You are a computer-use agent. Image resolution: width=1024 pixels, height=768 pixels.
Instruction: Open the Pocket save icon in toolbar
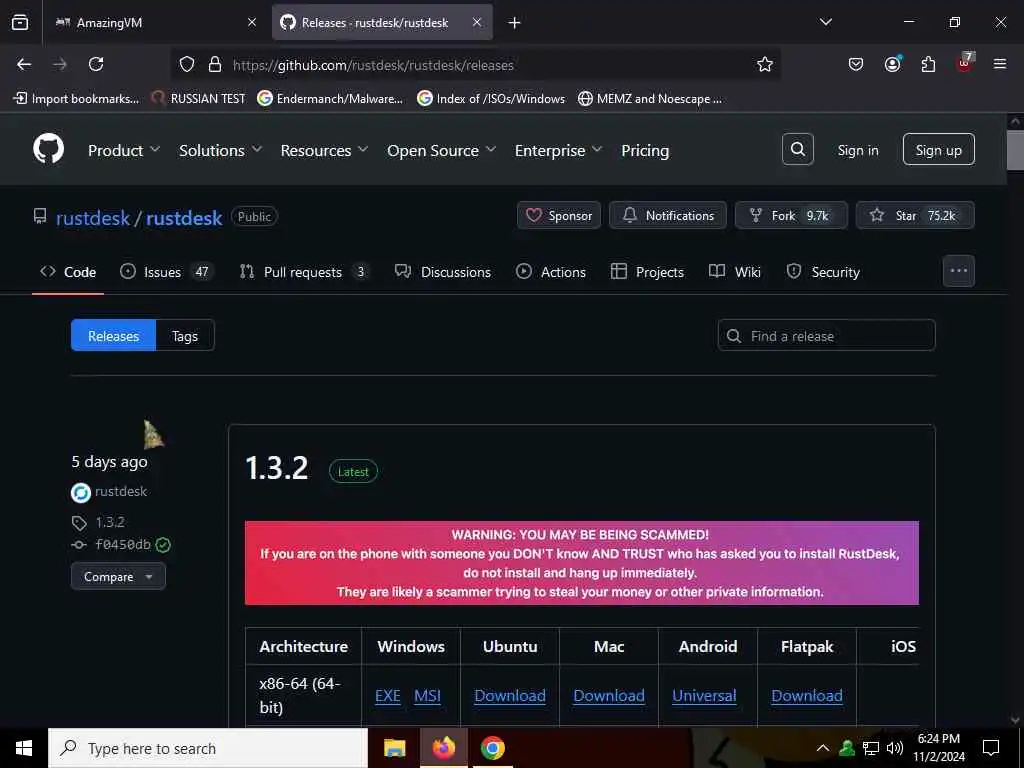click(x=856, y=64)
